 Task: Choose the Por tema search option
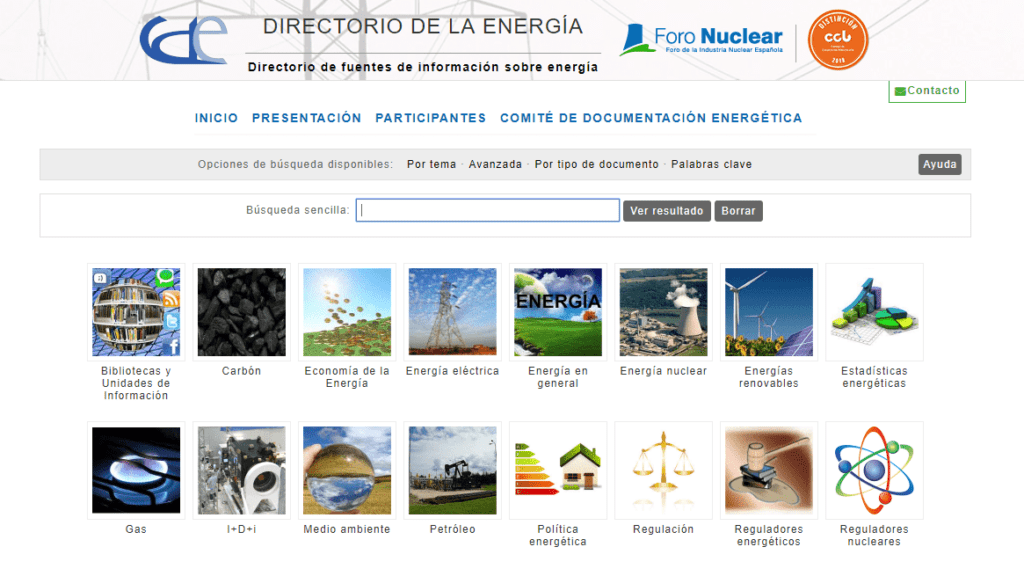point(432,165)
